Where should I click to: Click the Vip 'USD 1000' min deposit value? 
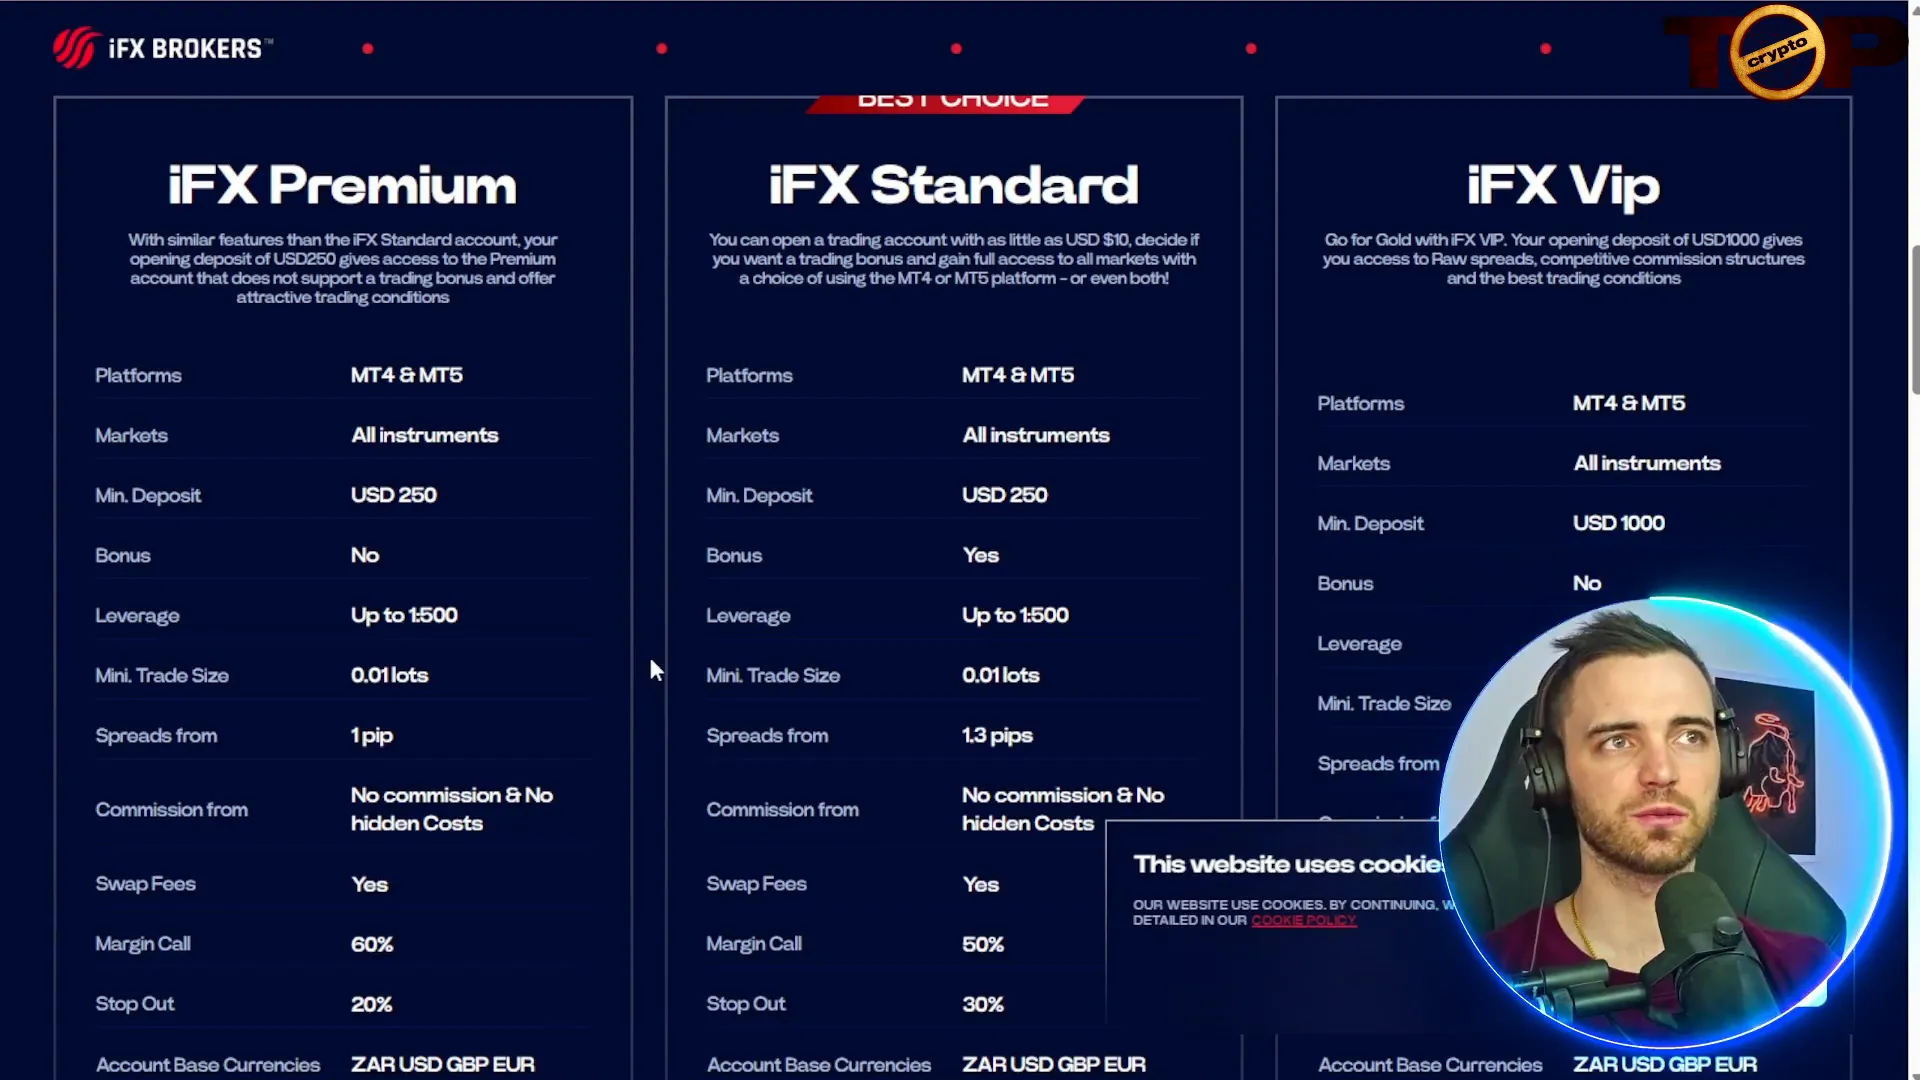[1618, 523]
